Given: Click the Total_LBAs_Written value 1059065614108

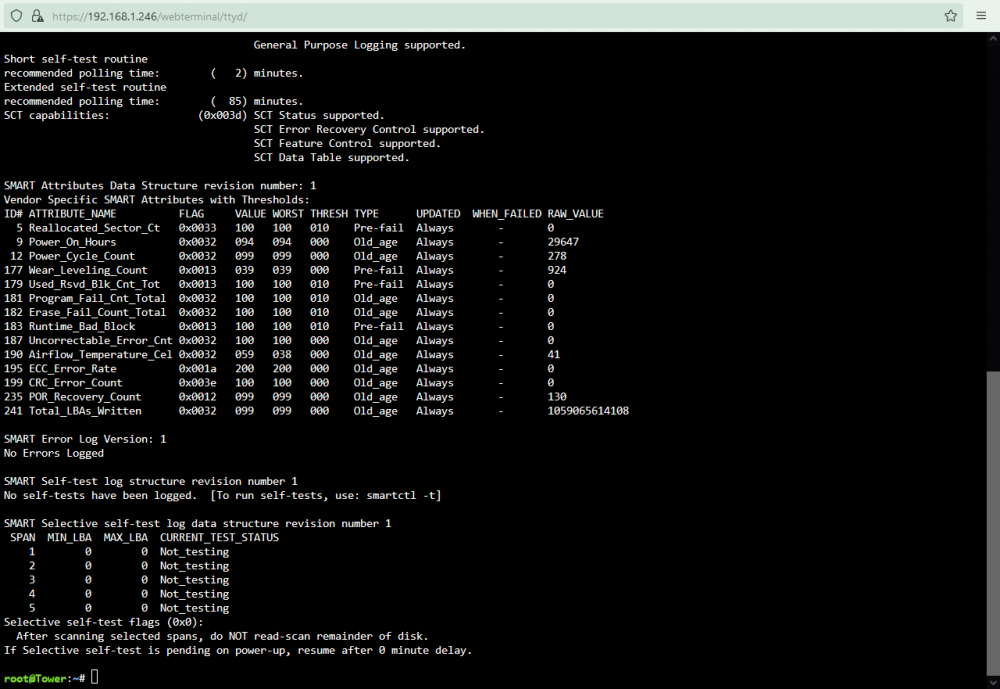Looking at the screenshot, I should coord(588,411).
